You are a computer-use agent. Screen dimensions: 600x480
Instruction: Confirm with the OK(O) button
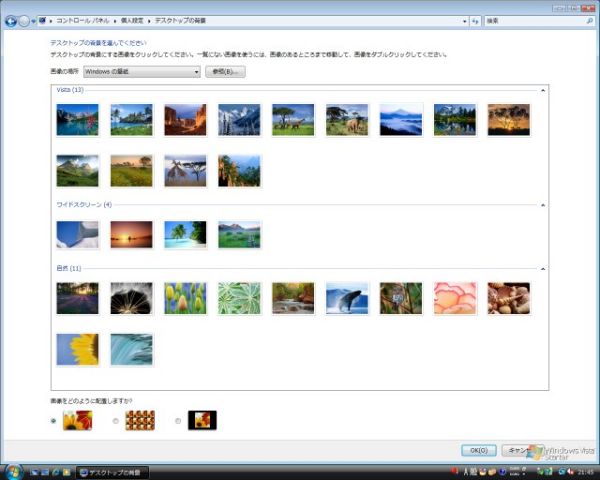478,450
